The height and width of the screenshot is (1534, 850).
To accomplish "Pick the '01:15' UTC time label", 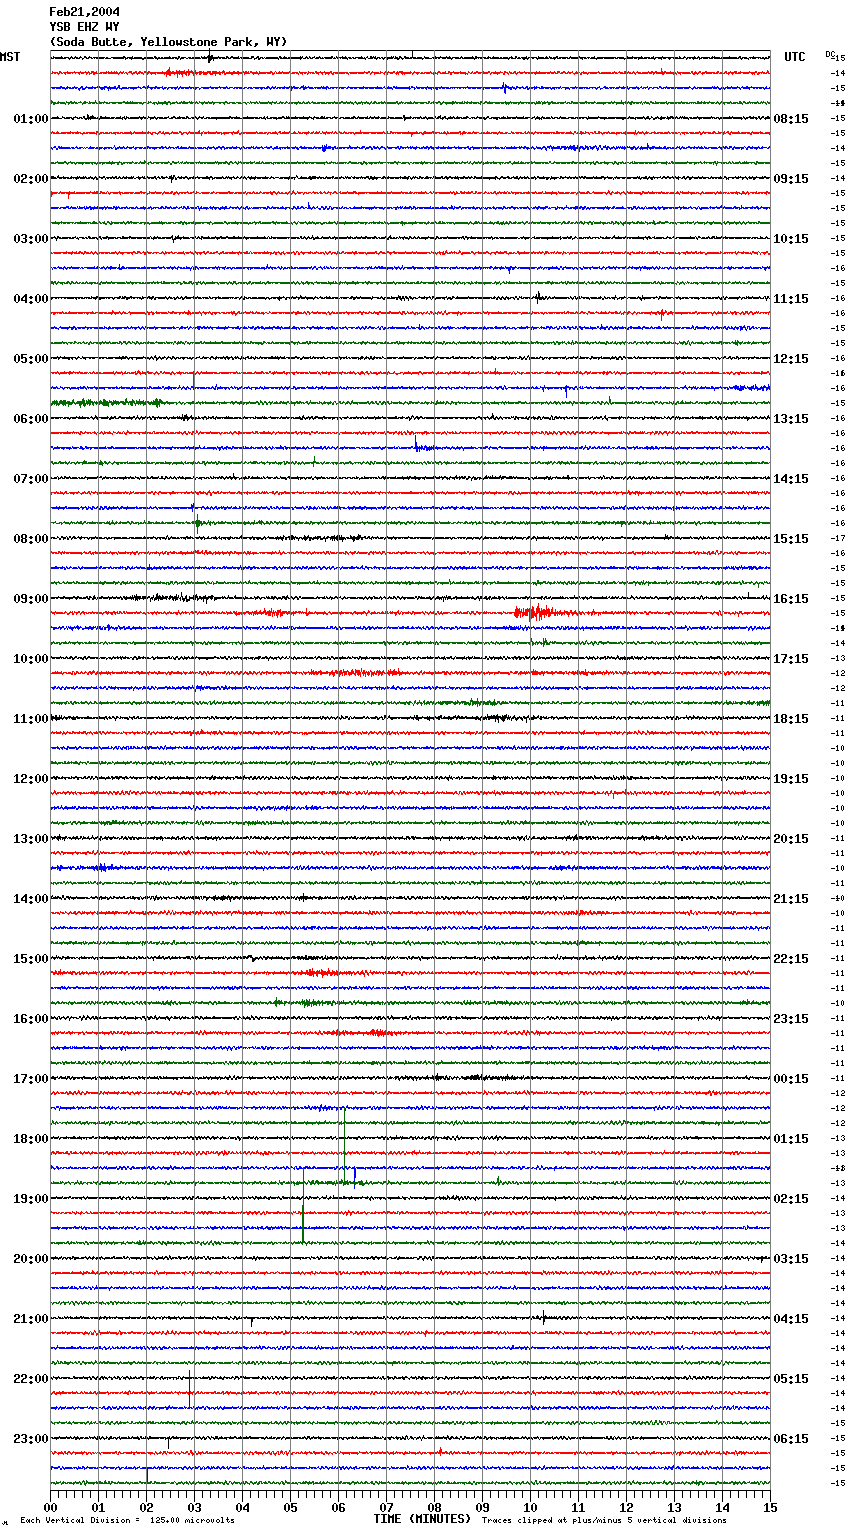I will tap(791, 1139).
